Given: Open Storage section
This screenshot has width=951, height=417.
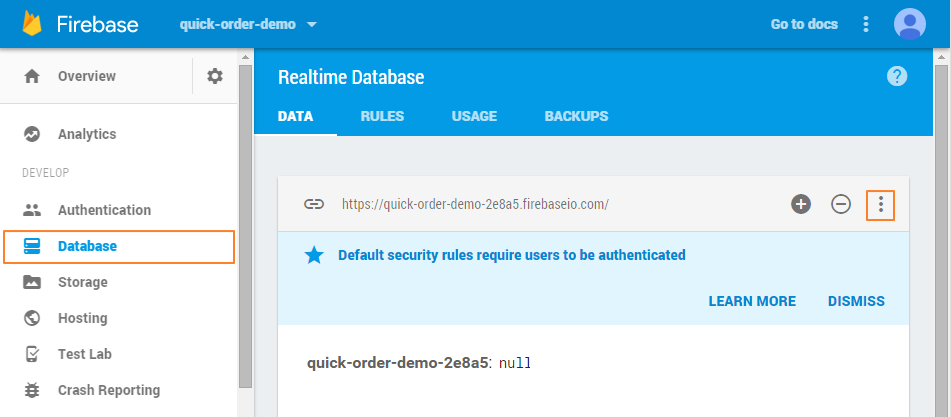Looking at the screenshot, I should pos(82,282).
